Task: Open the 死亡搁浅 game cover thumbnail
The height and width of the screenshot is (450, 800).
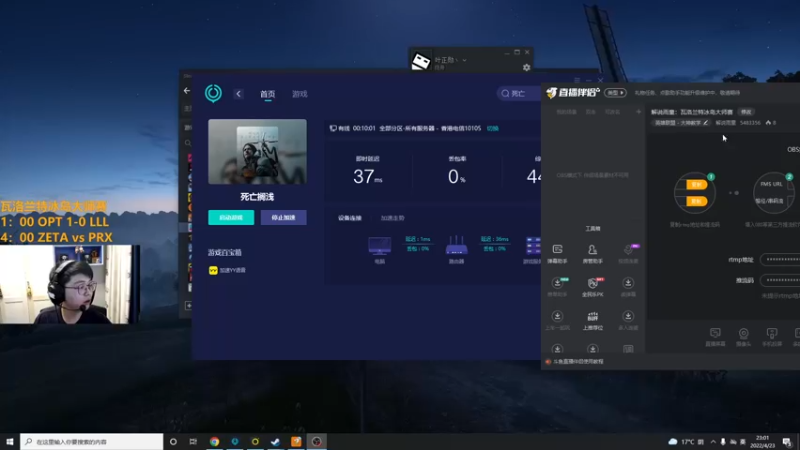Action: point(257,152)
